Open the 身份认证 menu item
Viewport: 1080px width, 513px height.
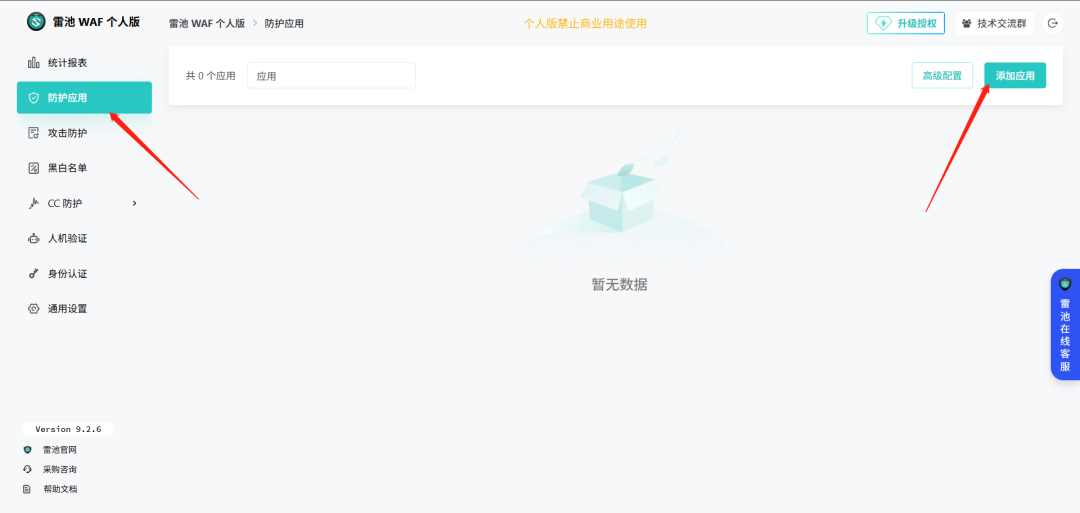[x=84, y=273]
